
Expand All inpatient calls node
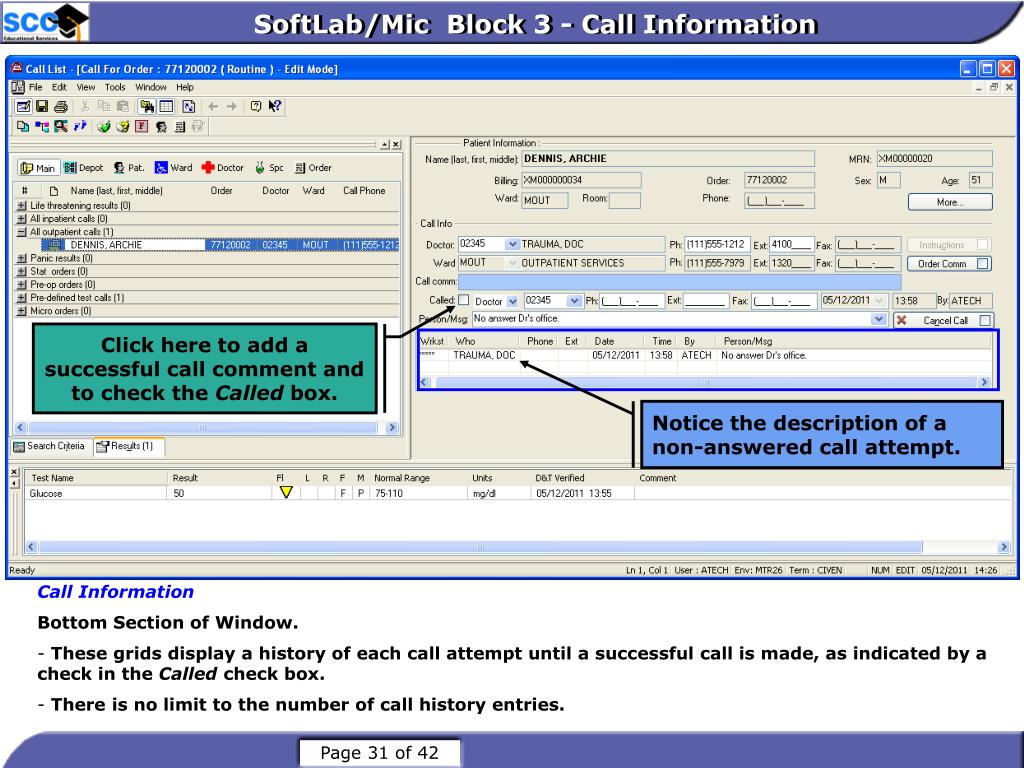(22, 218)
